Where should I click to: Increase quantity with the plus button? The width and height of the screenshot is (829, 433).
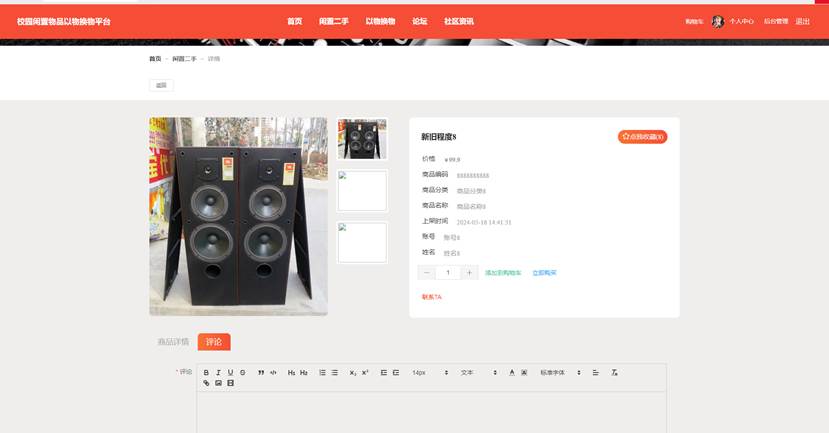(x=469, y=273)
